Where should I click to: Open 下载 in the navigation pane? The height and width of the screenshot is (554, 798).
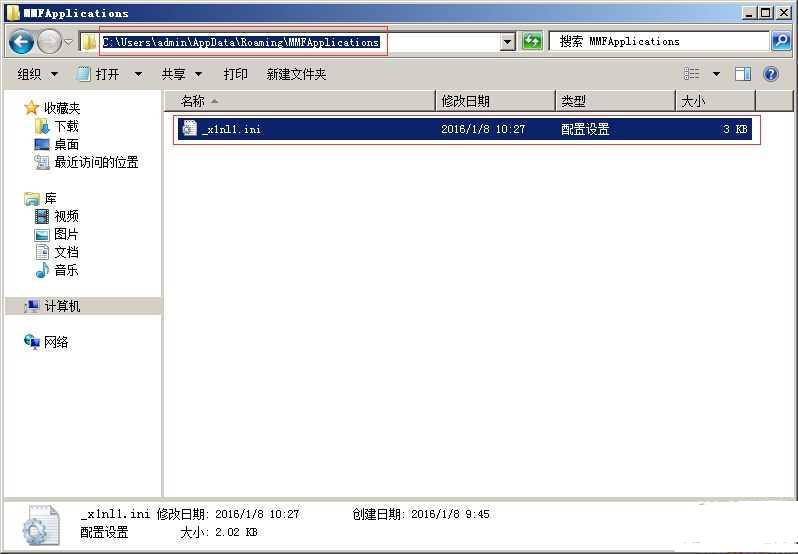click(x=66, y=126)
